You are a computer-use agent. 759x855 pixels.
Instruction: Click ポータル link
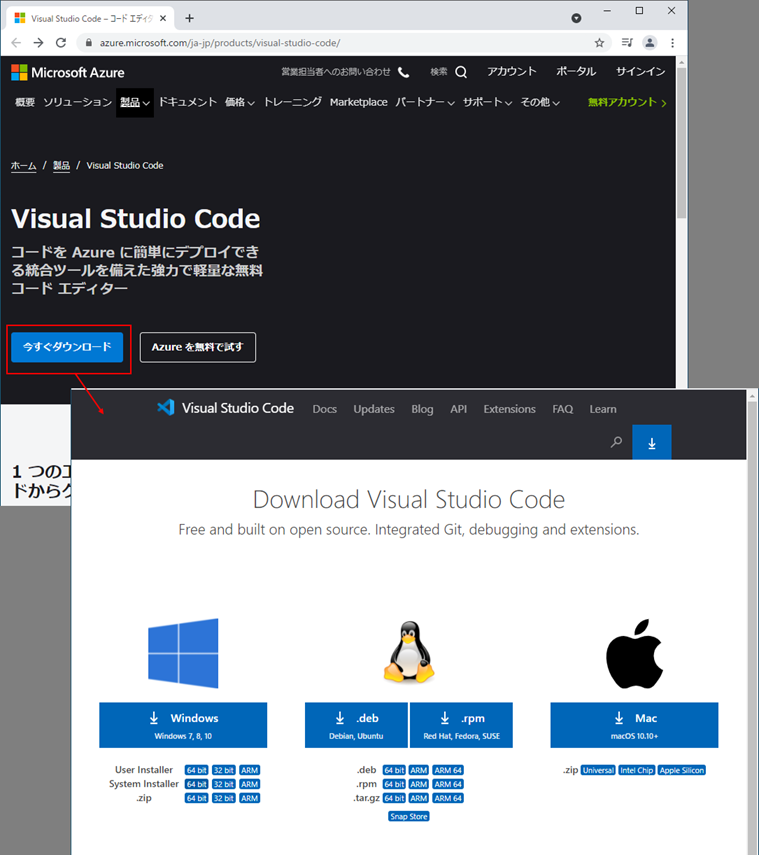click(x=576, y=72)
